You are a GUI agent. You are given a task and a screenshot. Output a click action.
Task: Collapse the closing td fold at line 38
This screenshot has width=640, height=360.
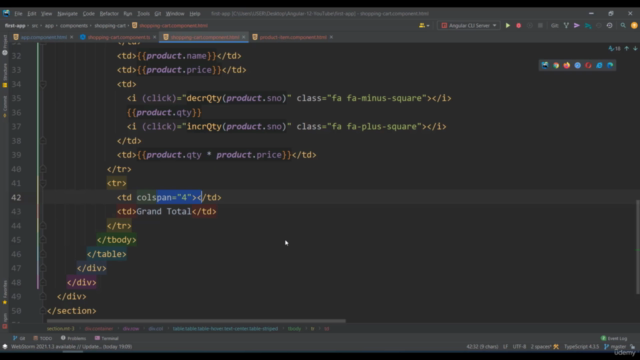point(43,141)
